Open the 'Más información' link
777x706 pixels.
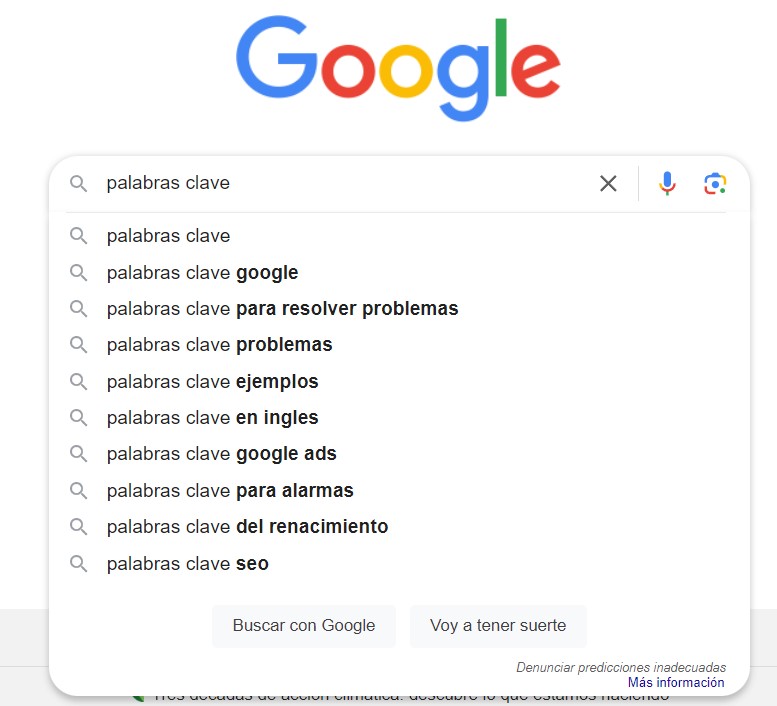(676, 682)
